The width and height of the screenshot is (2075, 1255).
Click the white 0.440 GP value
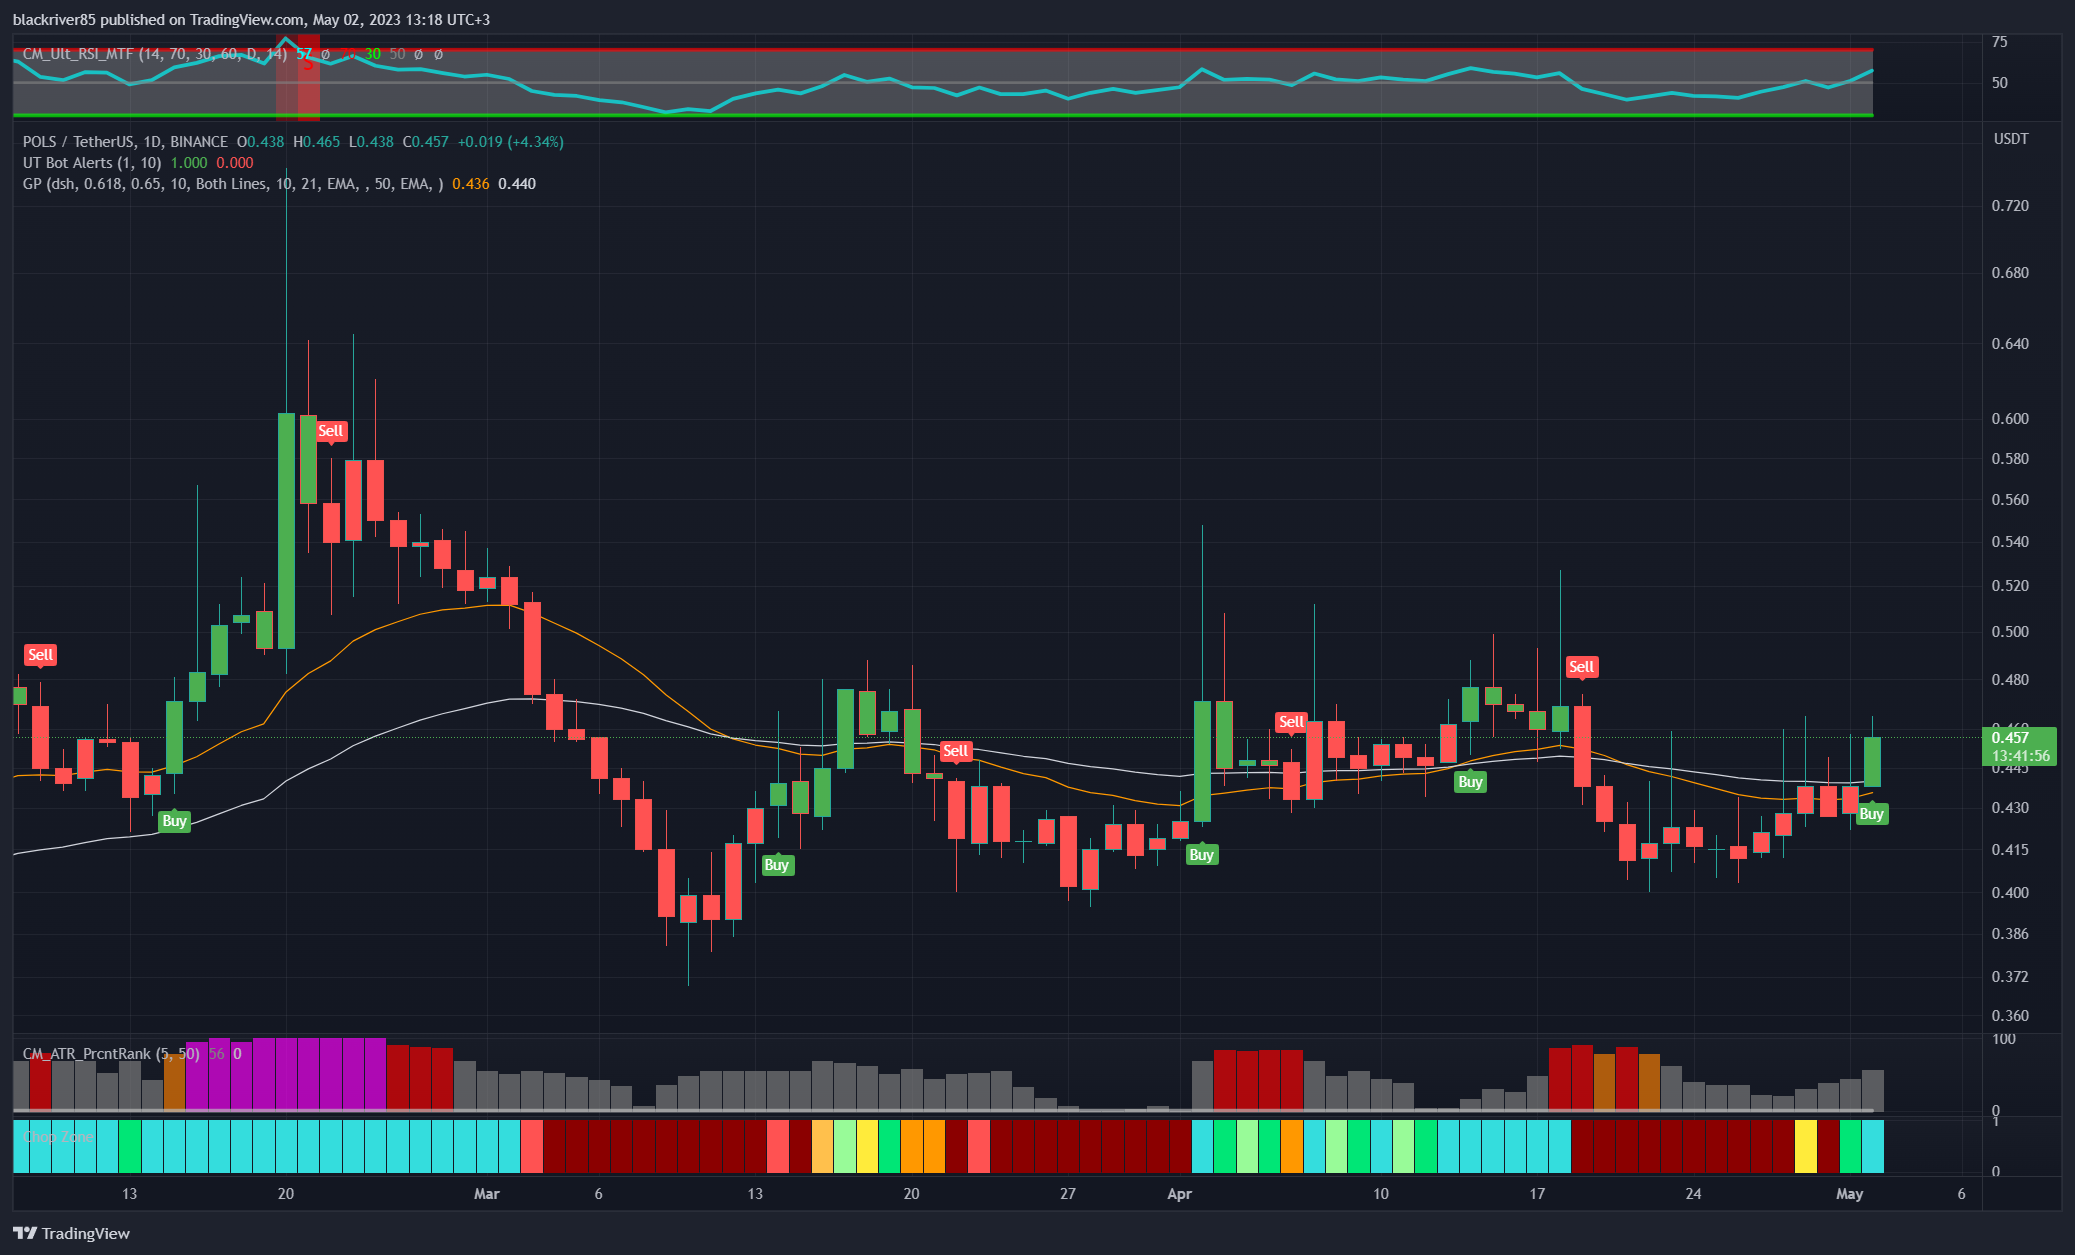(517, 184)
